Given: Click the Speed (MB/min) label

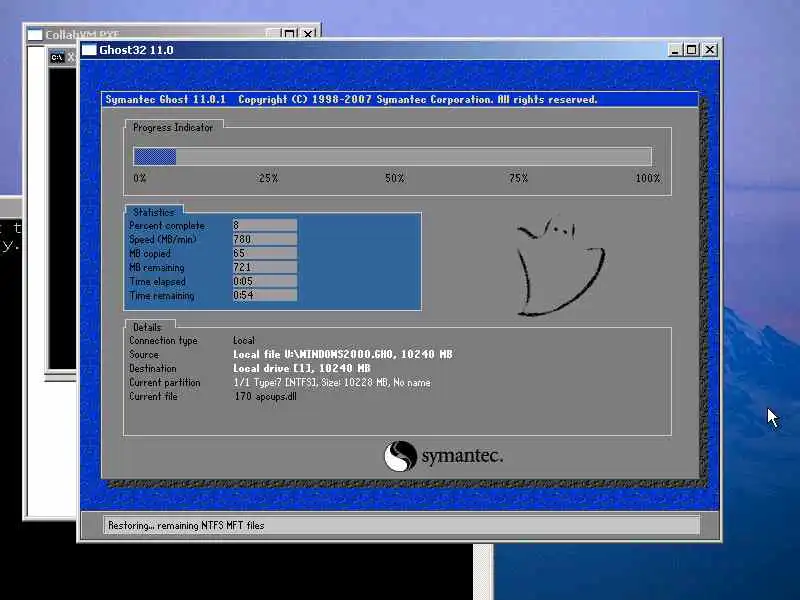Looking at the screenshot, I should (163, 239).
